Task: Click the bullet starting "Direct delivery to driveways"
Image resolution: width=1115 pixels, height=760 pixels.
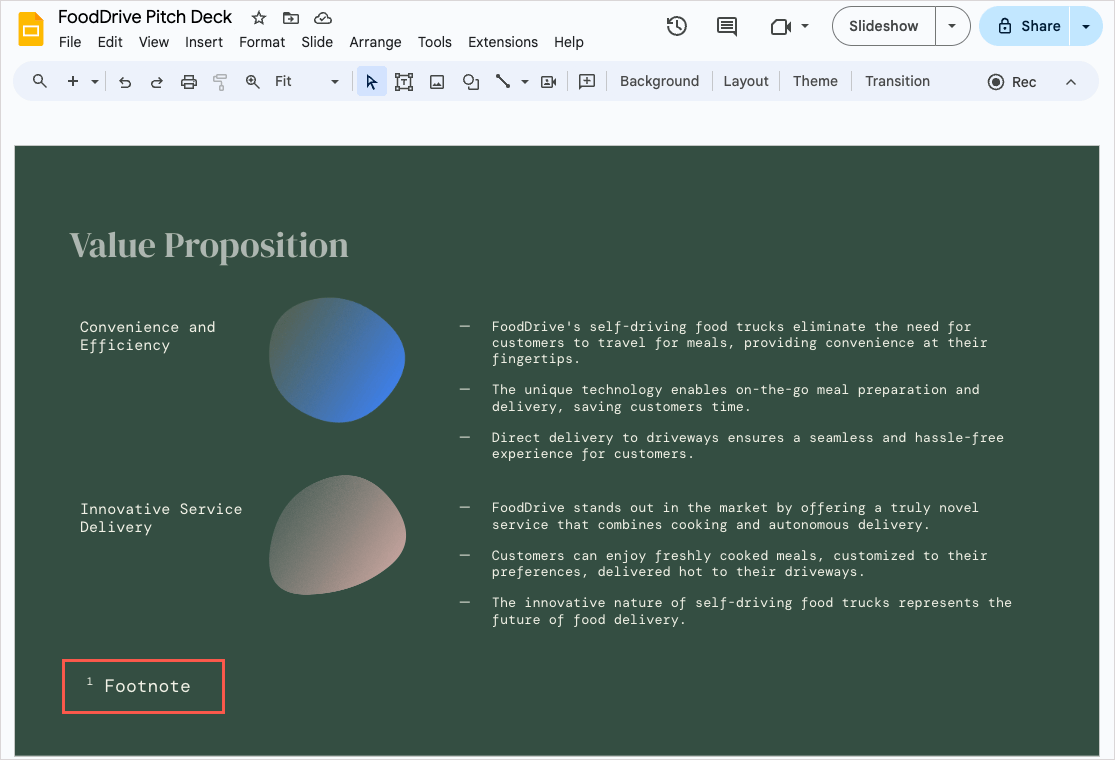Action: click(747, 446)
